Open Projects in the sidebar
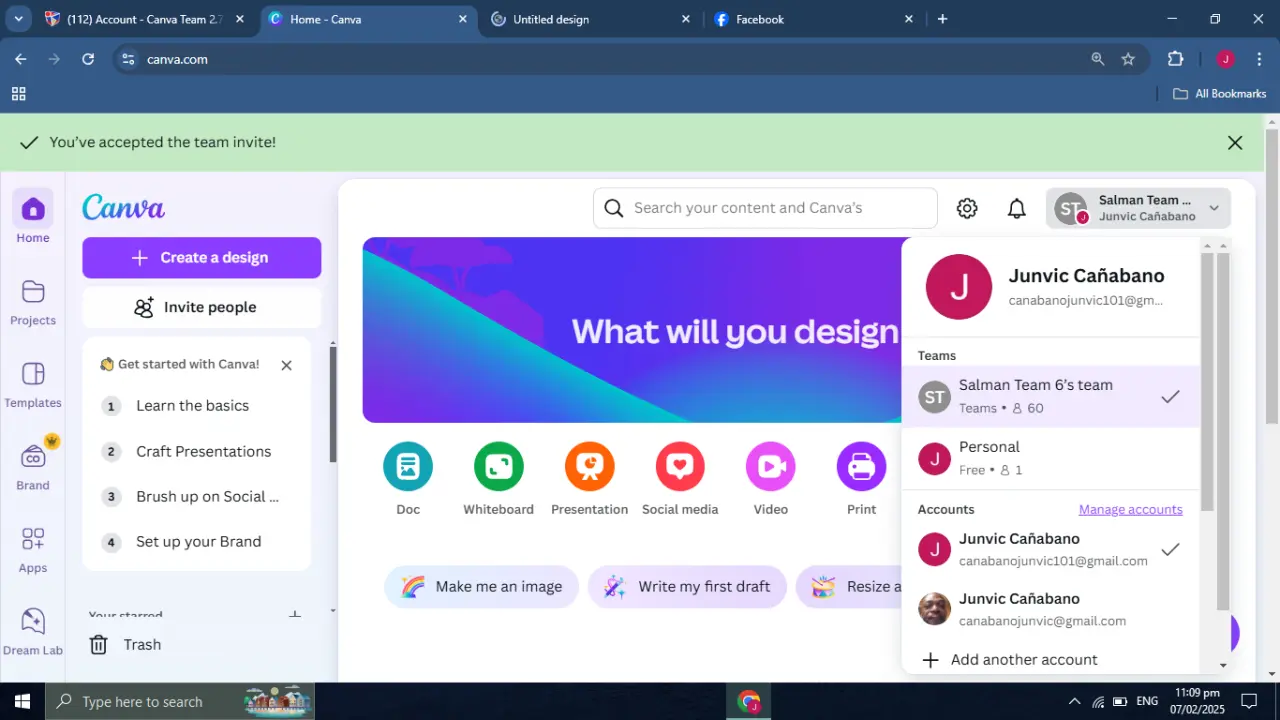1280x720 pixels. [x=33, y=301]
